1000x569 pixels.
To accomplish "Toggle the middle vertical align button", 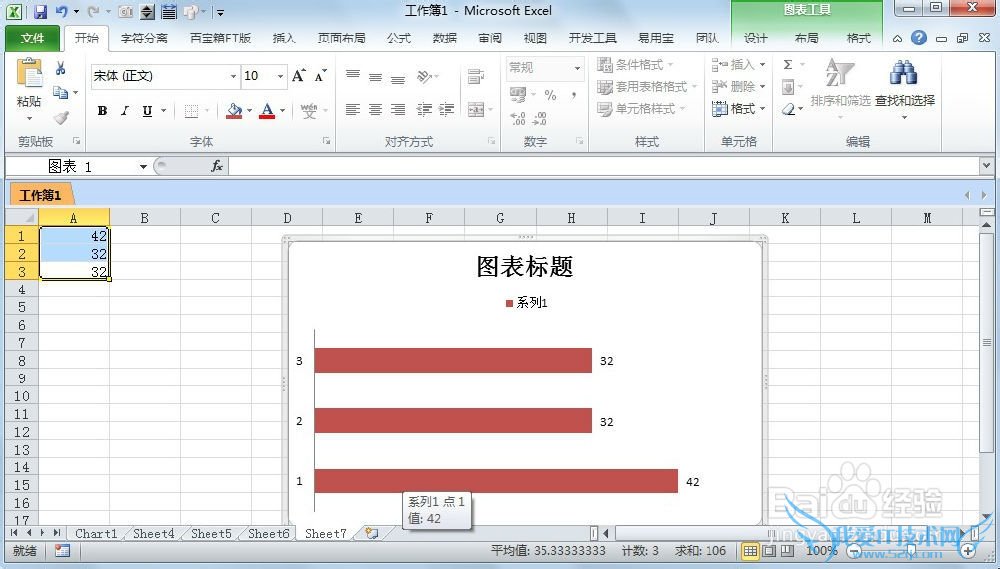I will pyautogui.click(x=376, y=76).
